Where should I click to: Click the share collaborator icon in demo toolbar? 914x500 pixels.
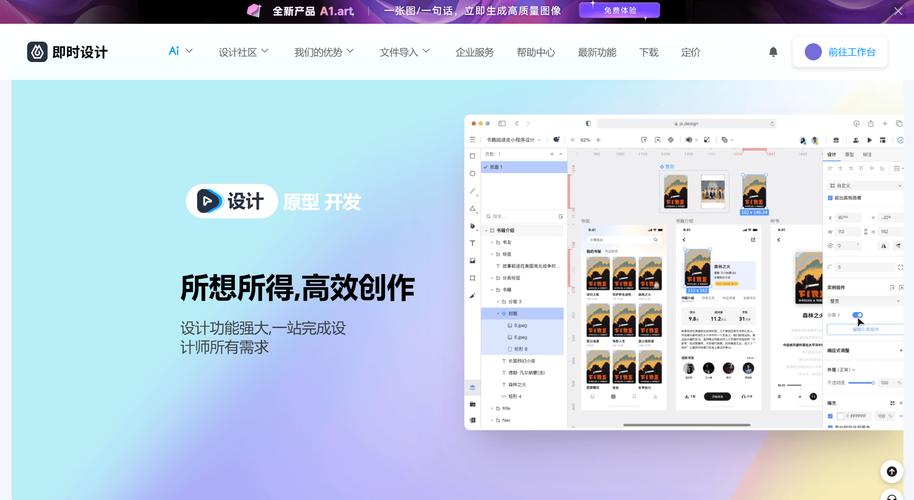tap(856, 140)
